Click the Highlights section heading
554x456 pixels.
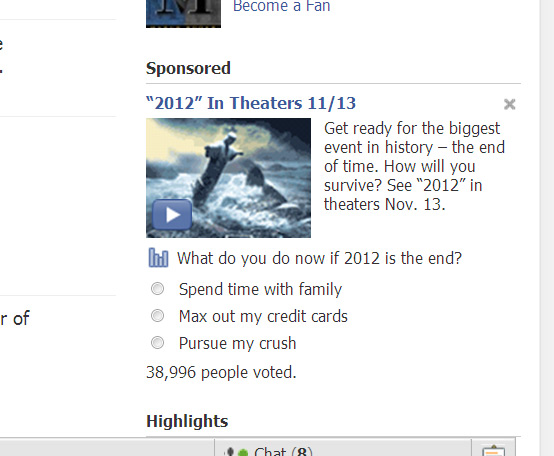point(187,421)
